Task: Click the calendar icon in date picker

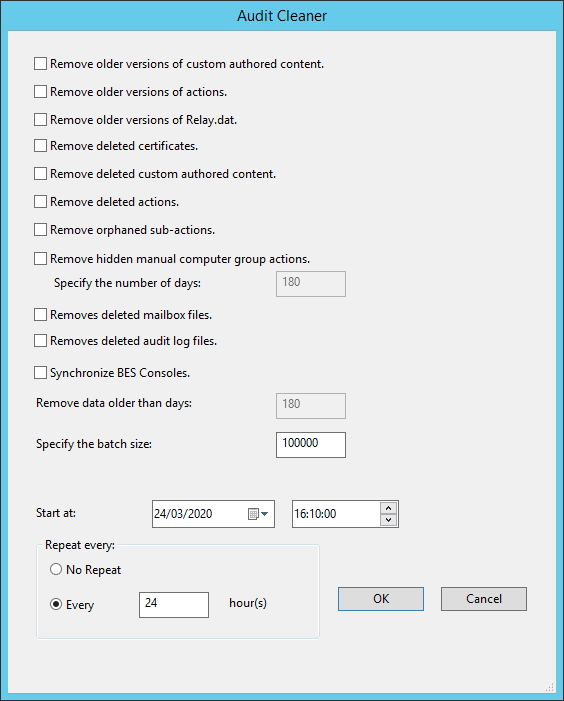Action: pos(253,514)
